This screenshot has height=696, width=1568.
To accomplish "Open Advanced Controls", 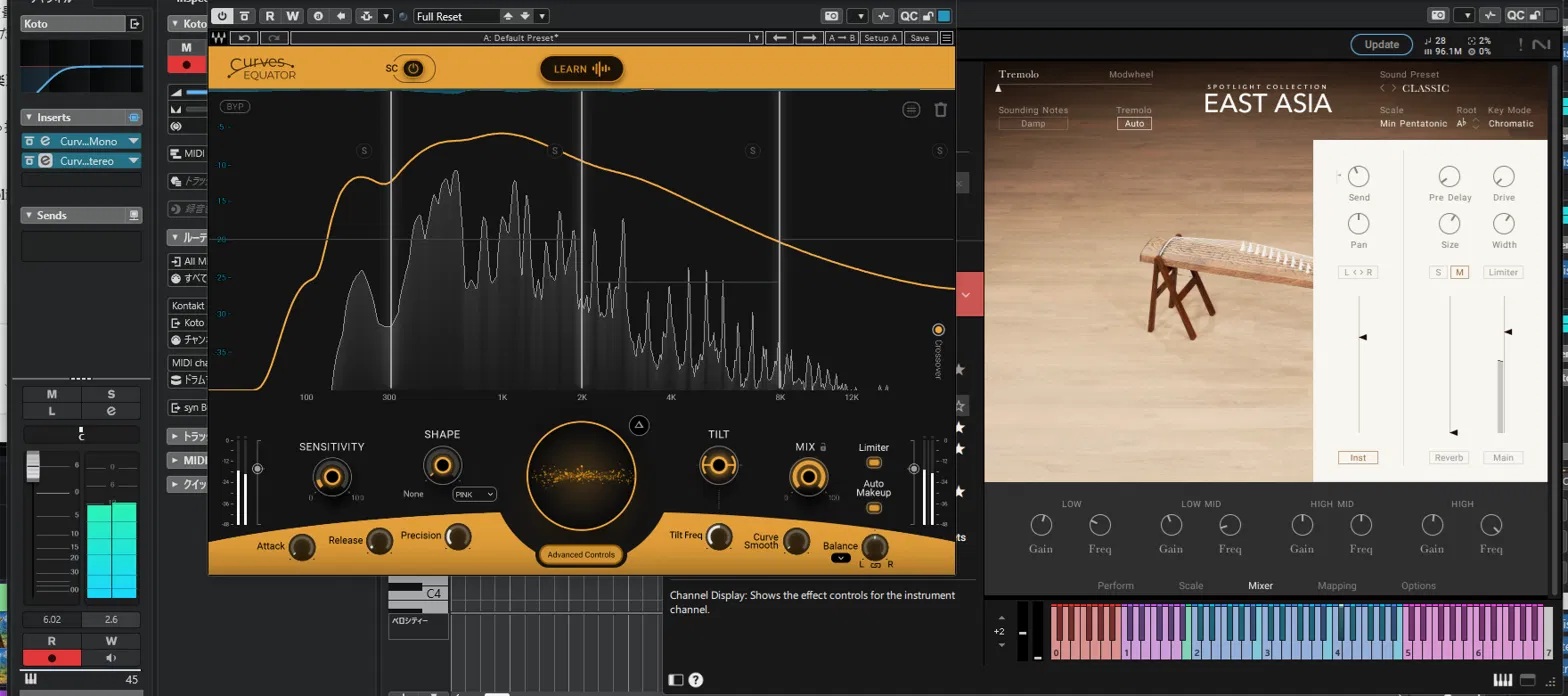I will [581, 554].
